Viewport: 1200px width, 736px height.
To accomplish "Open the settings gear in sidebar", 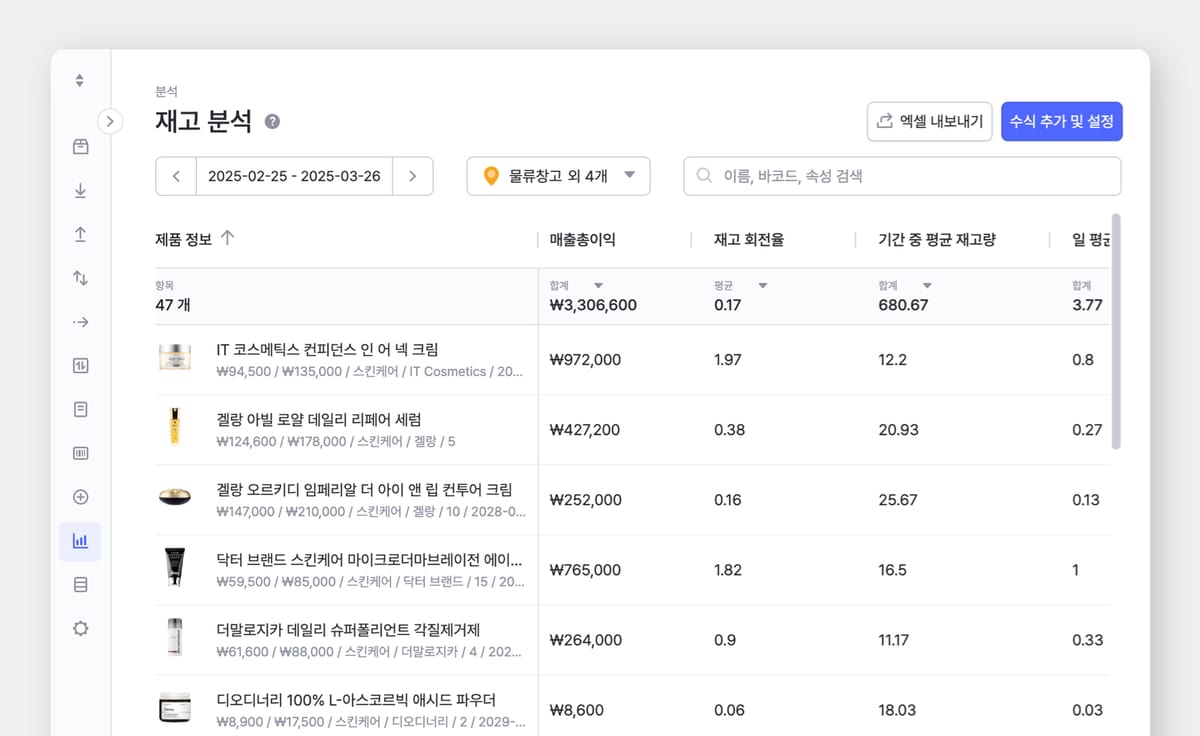I will (x=80, y=628).
